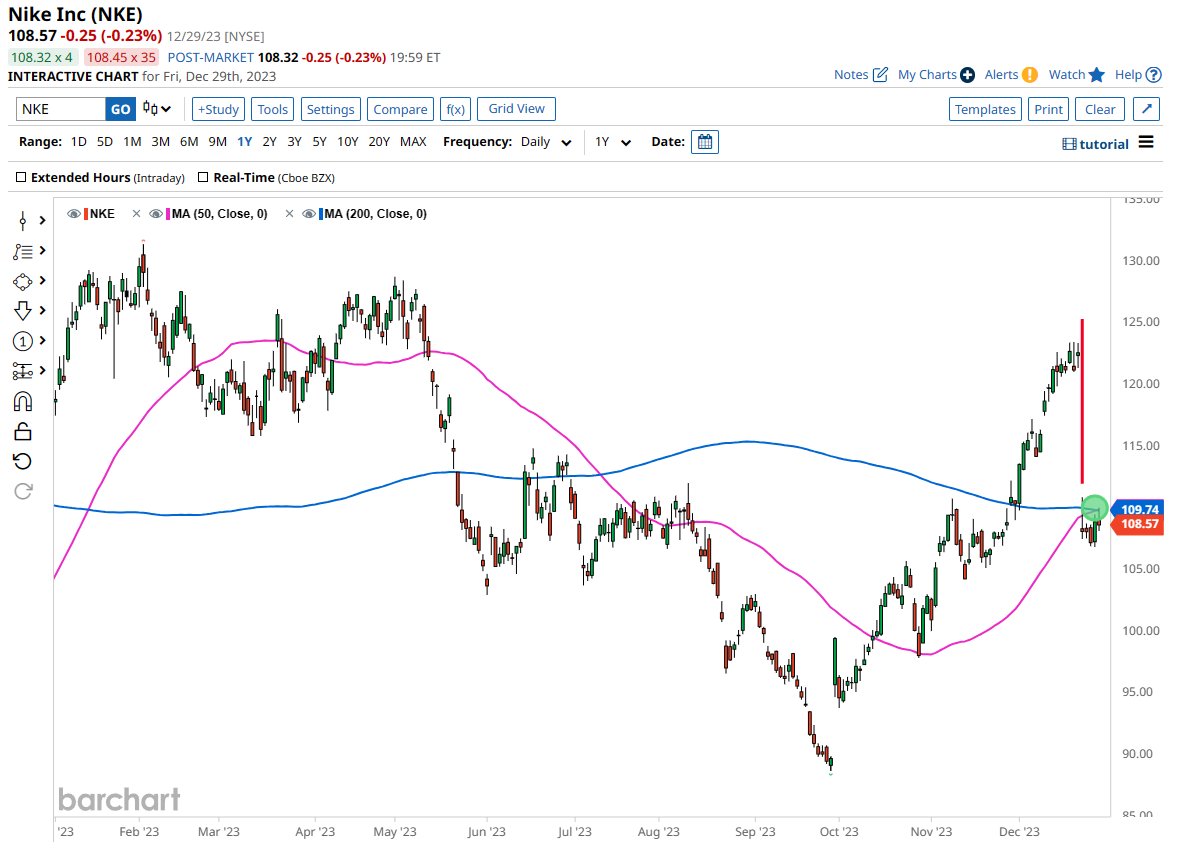
Task: Select the 10Y range
Action: click(347, 141)
